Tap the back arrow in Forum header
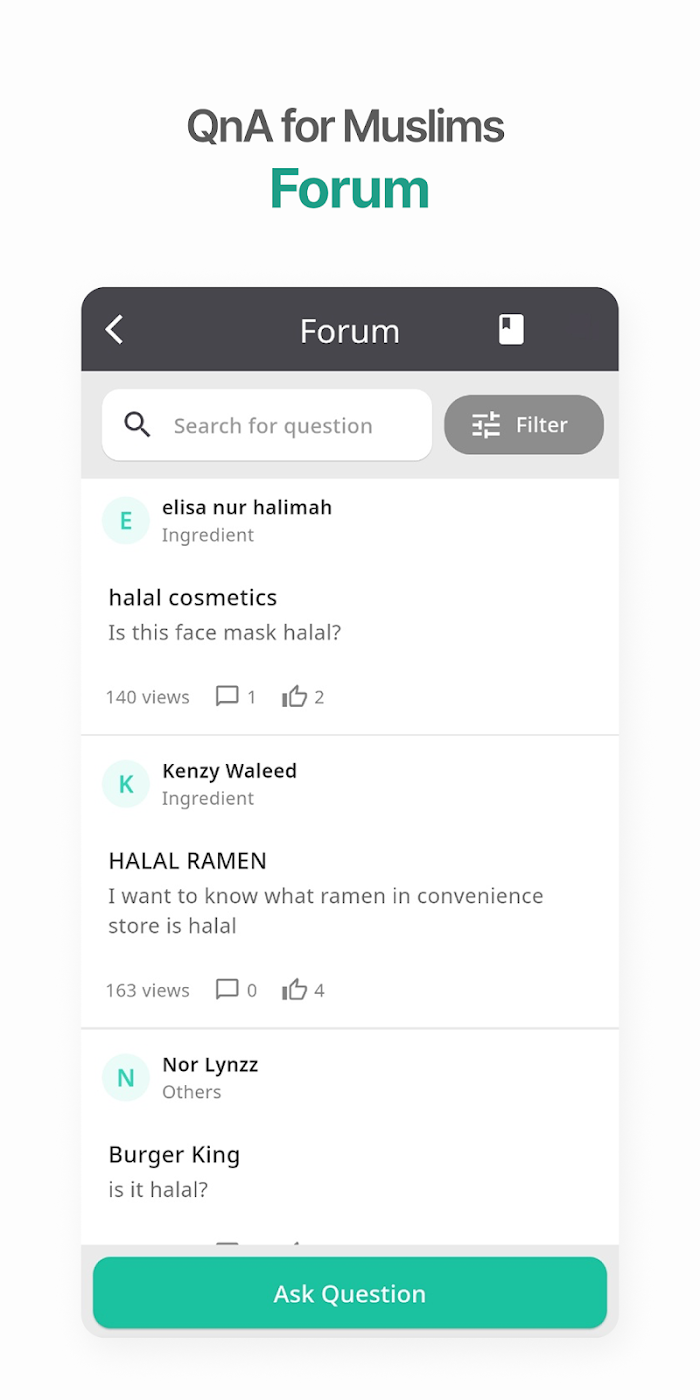This screenshot has height=1400, width=700. [x=115, y=329]
